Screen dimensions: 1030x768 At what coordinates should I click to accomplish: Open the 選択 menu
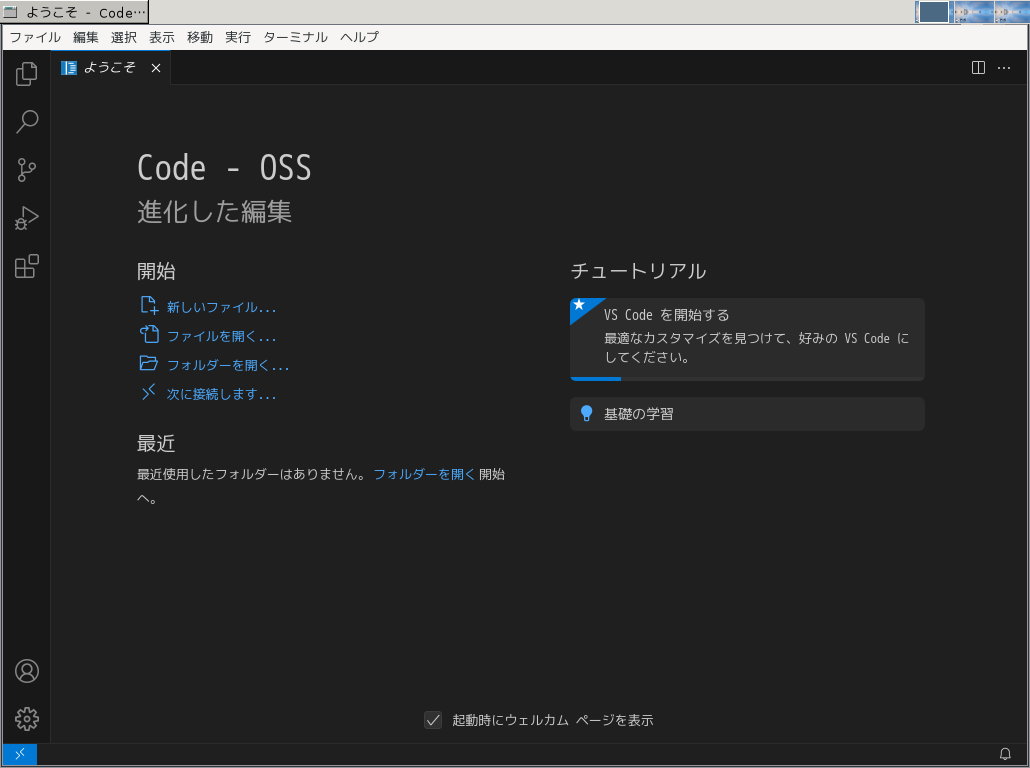pyautogui.click(x=123, y=37)
